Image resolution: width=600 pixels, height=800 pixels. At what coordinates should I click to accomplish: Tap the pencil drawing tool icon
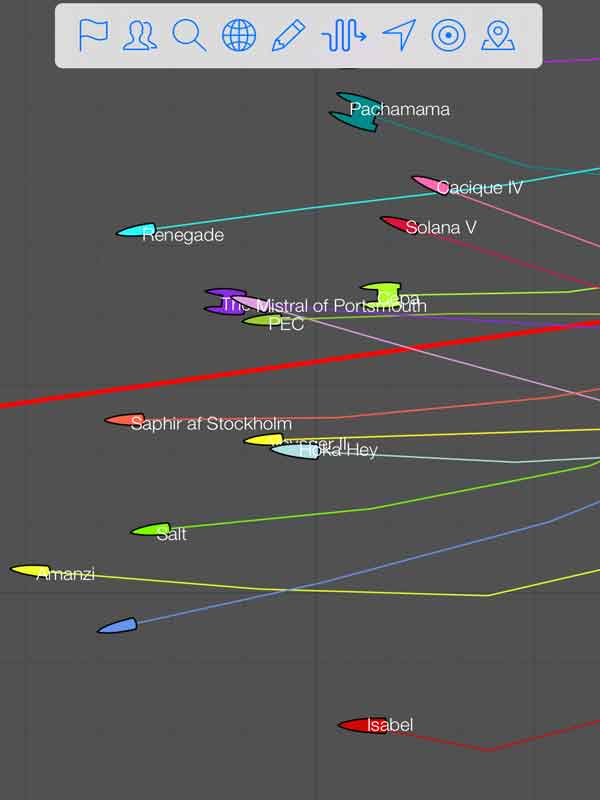pos(289,36)
